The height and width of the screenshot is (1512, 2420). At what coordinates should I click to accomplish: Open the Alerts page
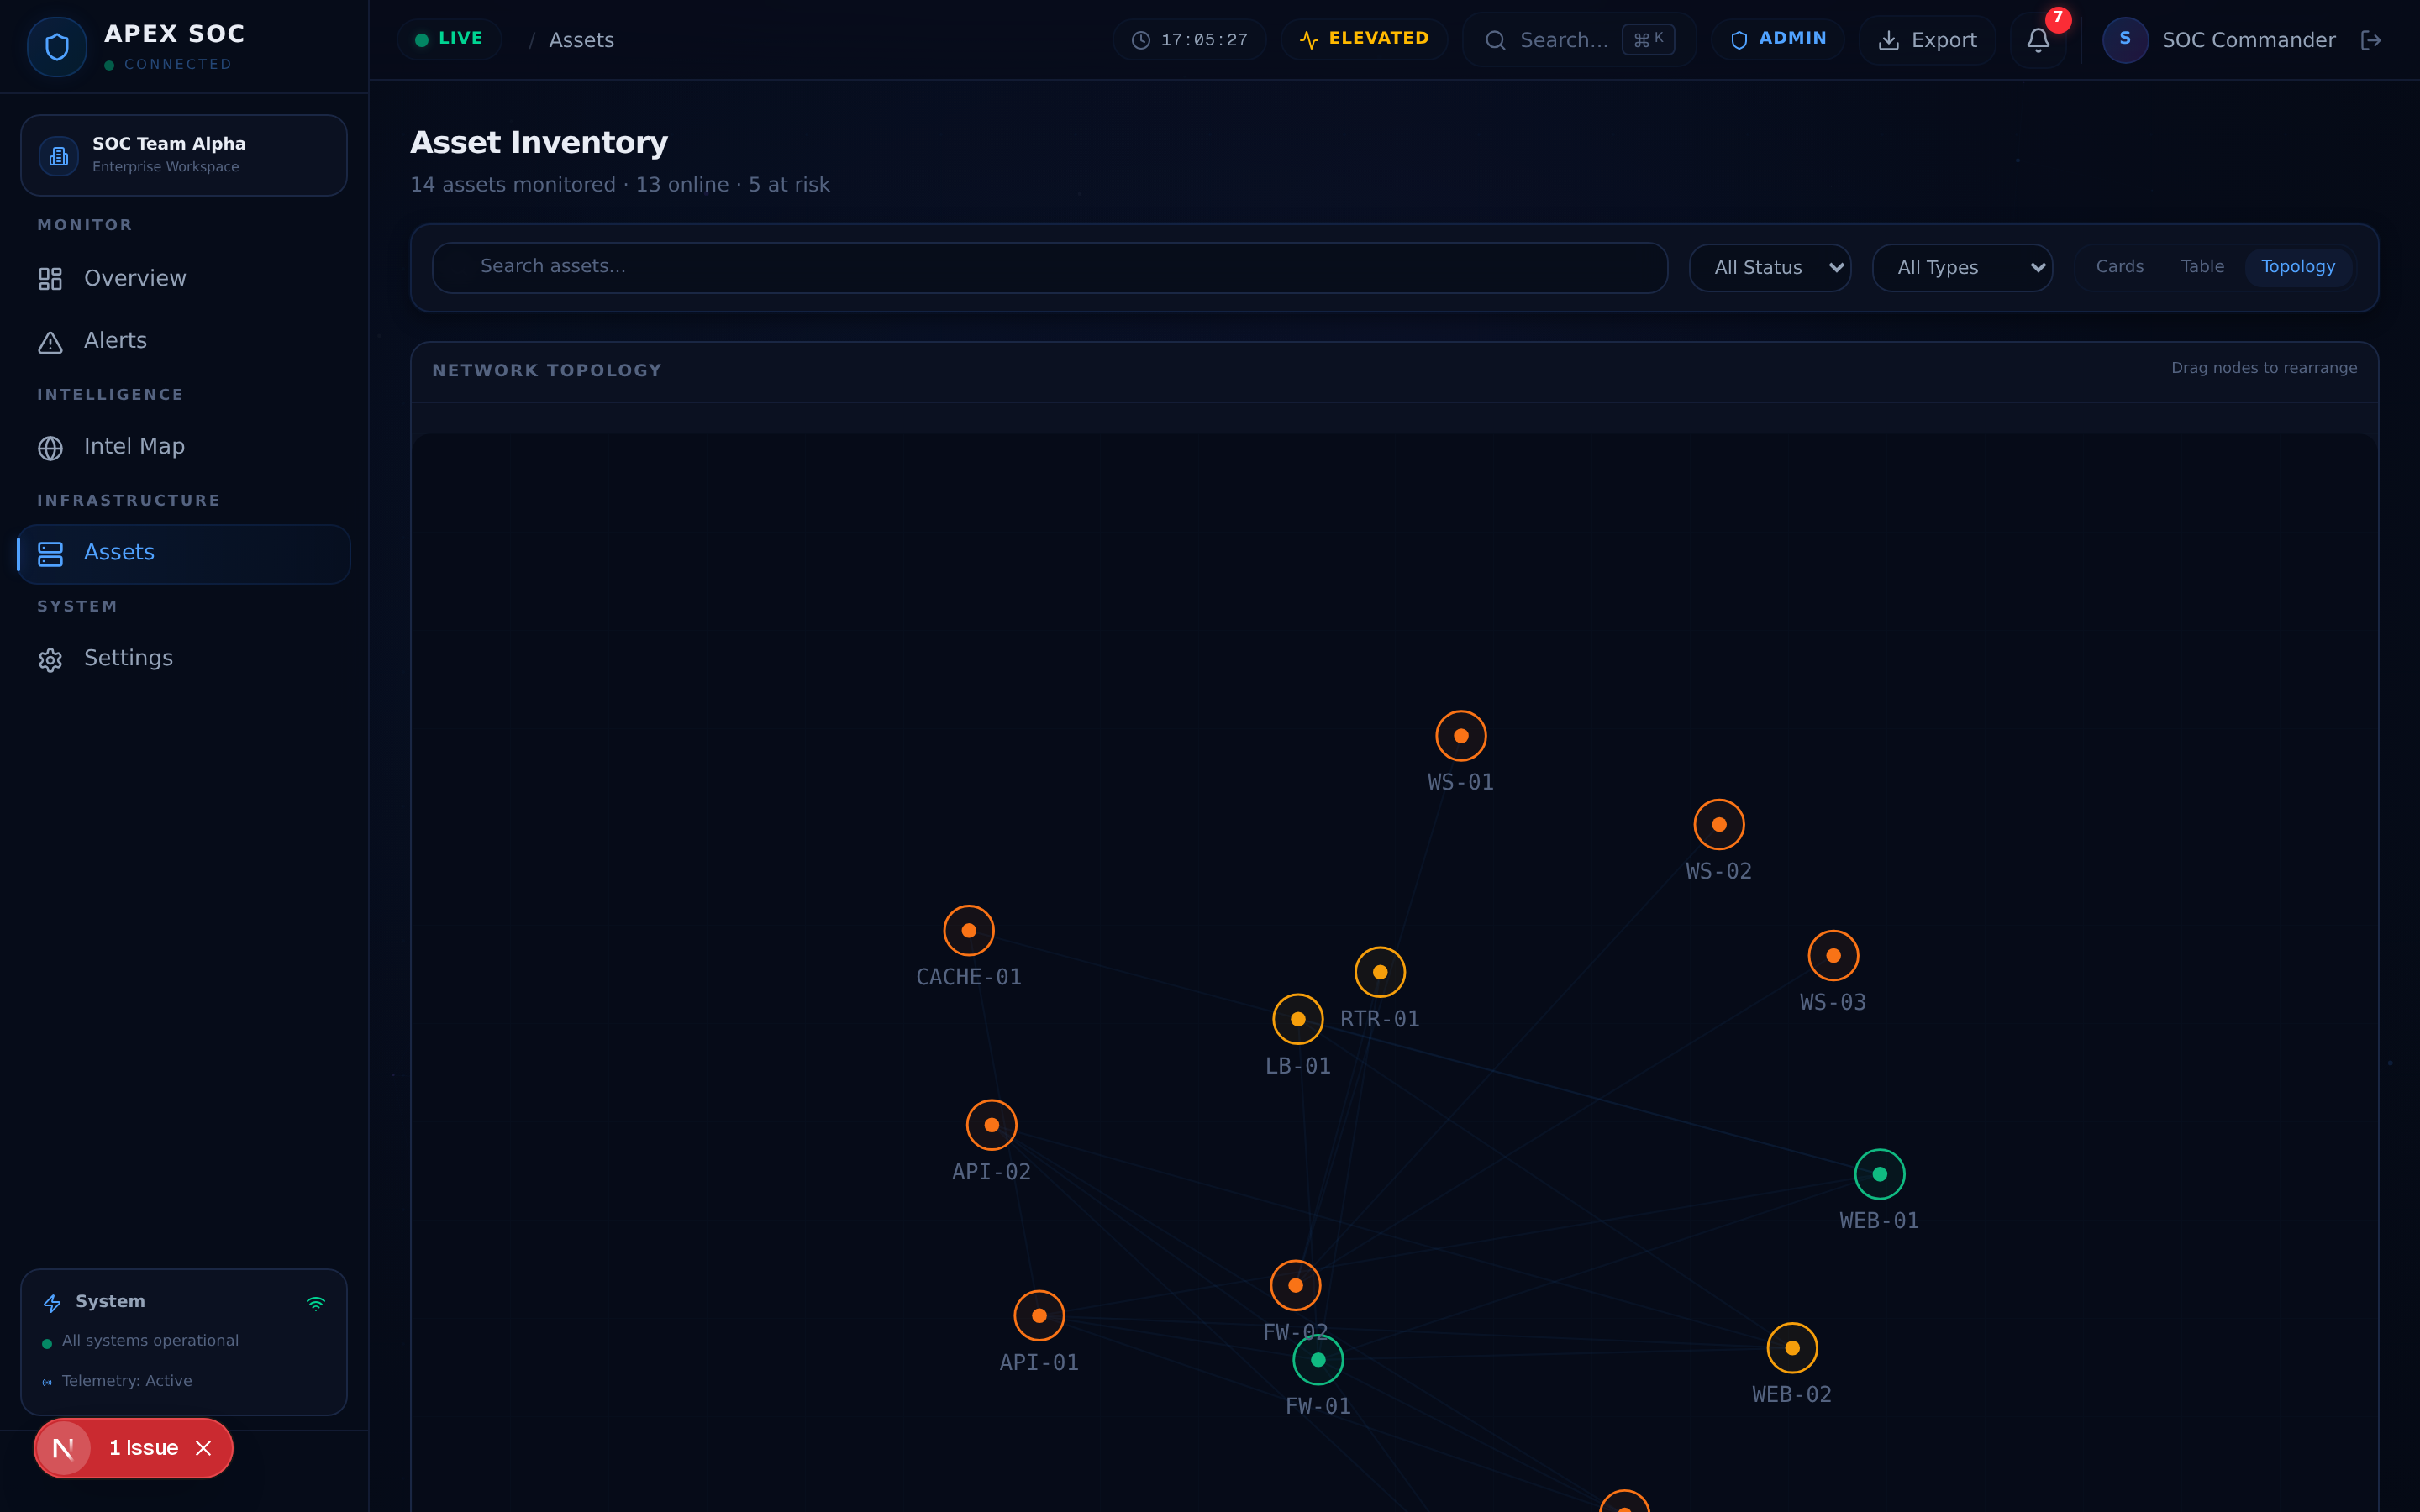184,341
